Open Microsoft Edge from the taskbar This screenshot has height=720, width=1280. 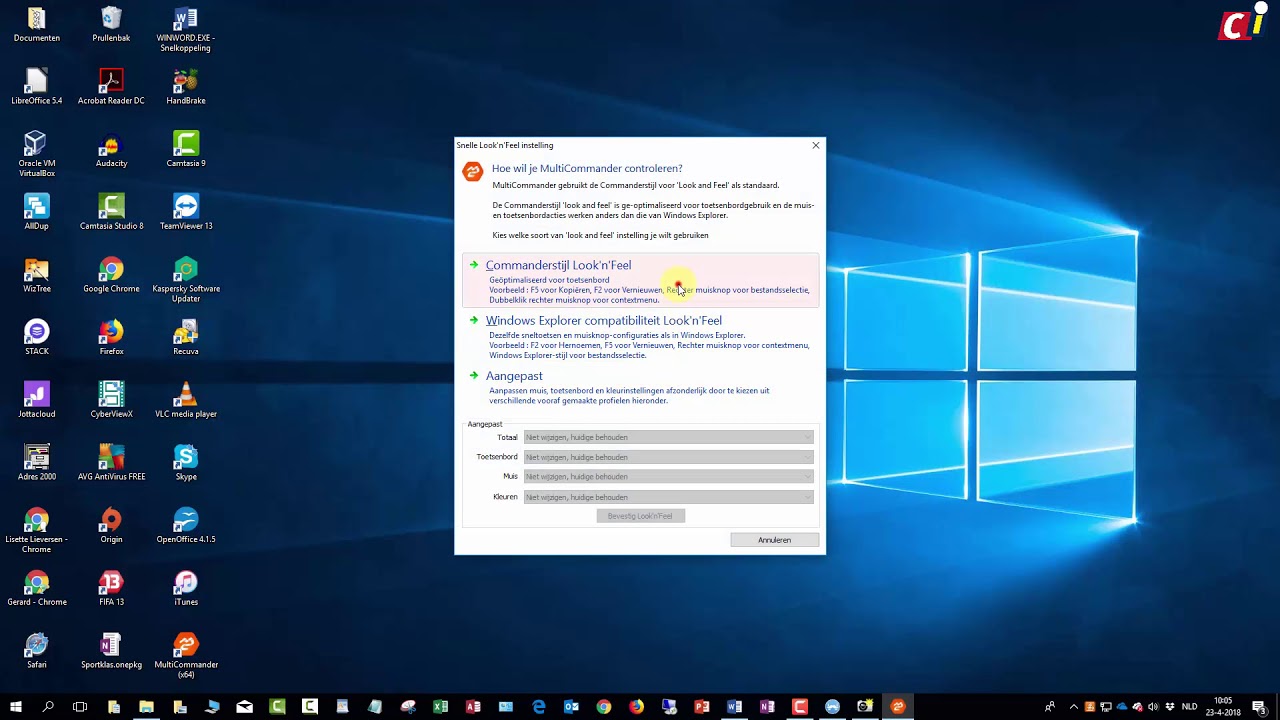coord(539,707)
